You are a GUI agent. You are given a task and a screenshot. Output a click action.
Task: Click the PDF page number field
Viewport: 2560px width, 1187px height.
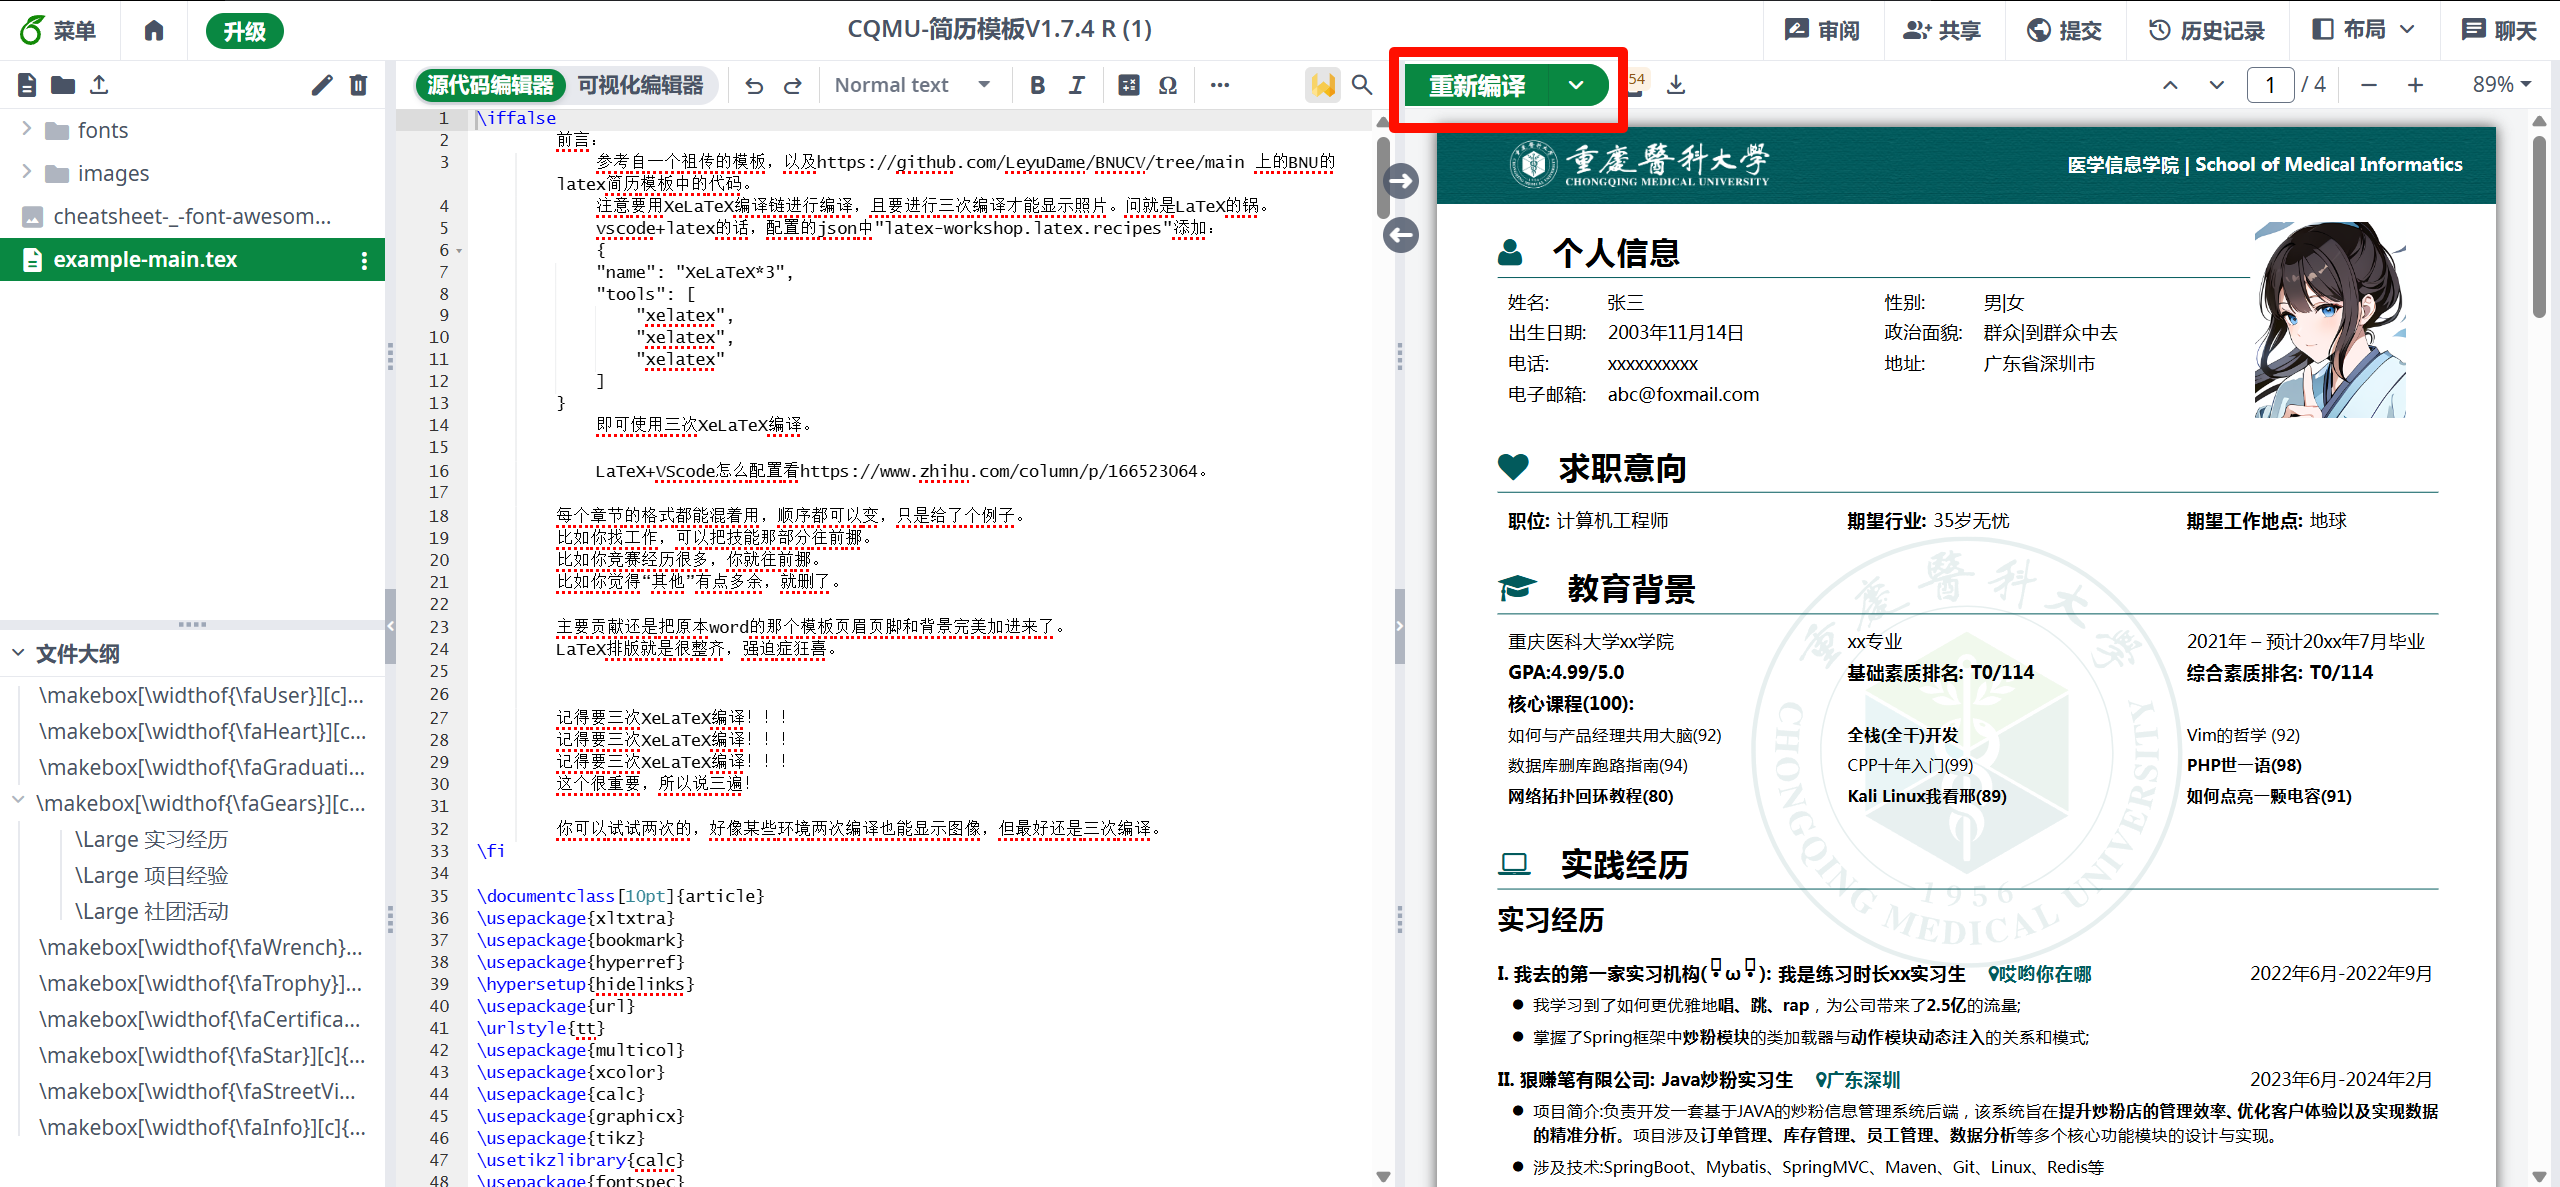coord(2269,85)
